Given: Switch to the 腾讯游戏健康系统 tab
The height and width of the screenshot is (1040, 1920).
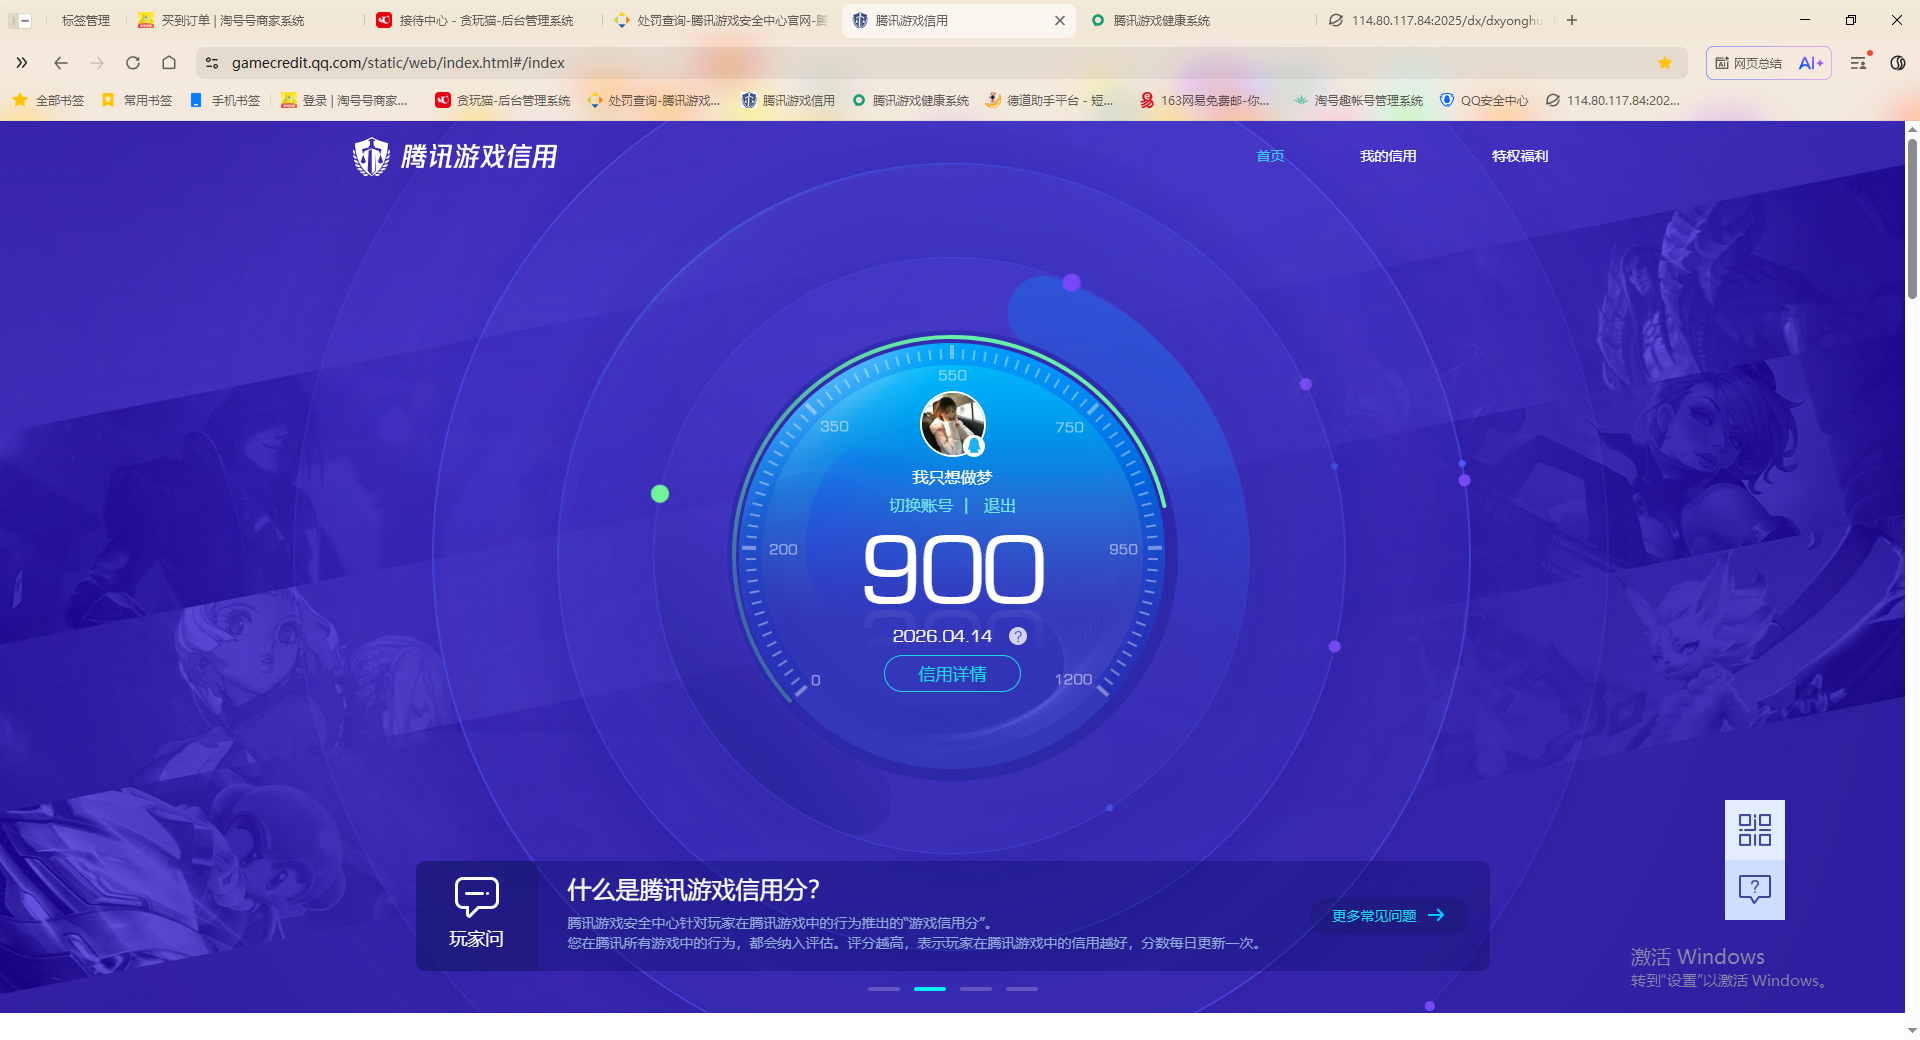Looking at the screenshot, I should [1160, 20].
